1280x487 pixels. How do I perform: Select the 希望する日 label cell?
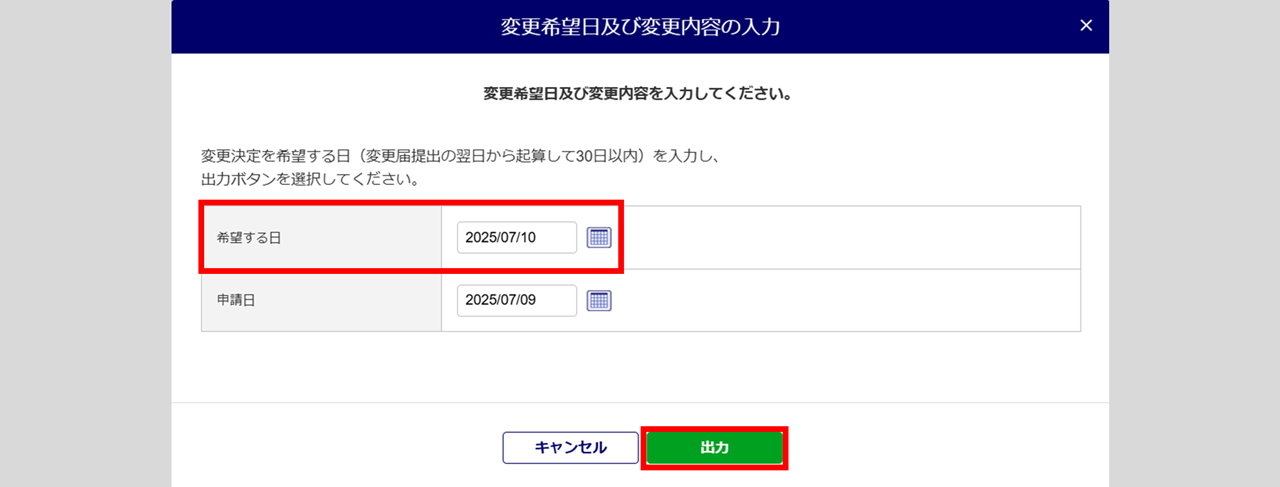click(x=320, y=238)
